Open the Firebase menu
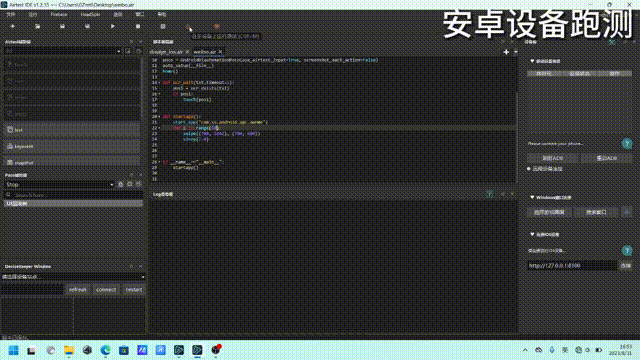640x360 pixels. [59, 14]
